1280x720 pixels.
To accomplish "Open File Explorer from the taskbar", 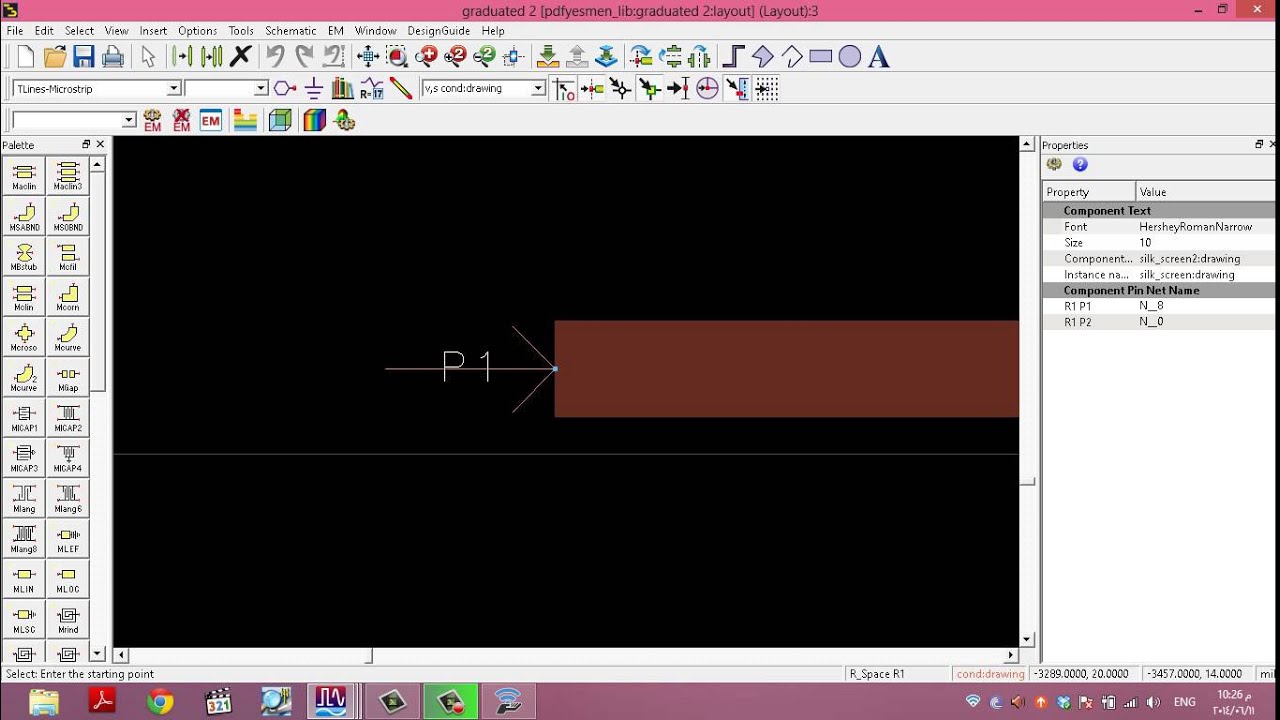I will (x=43, y=702).
